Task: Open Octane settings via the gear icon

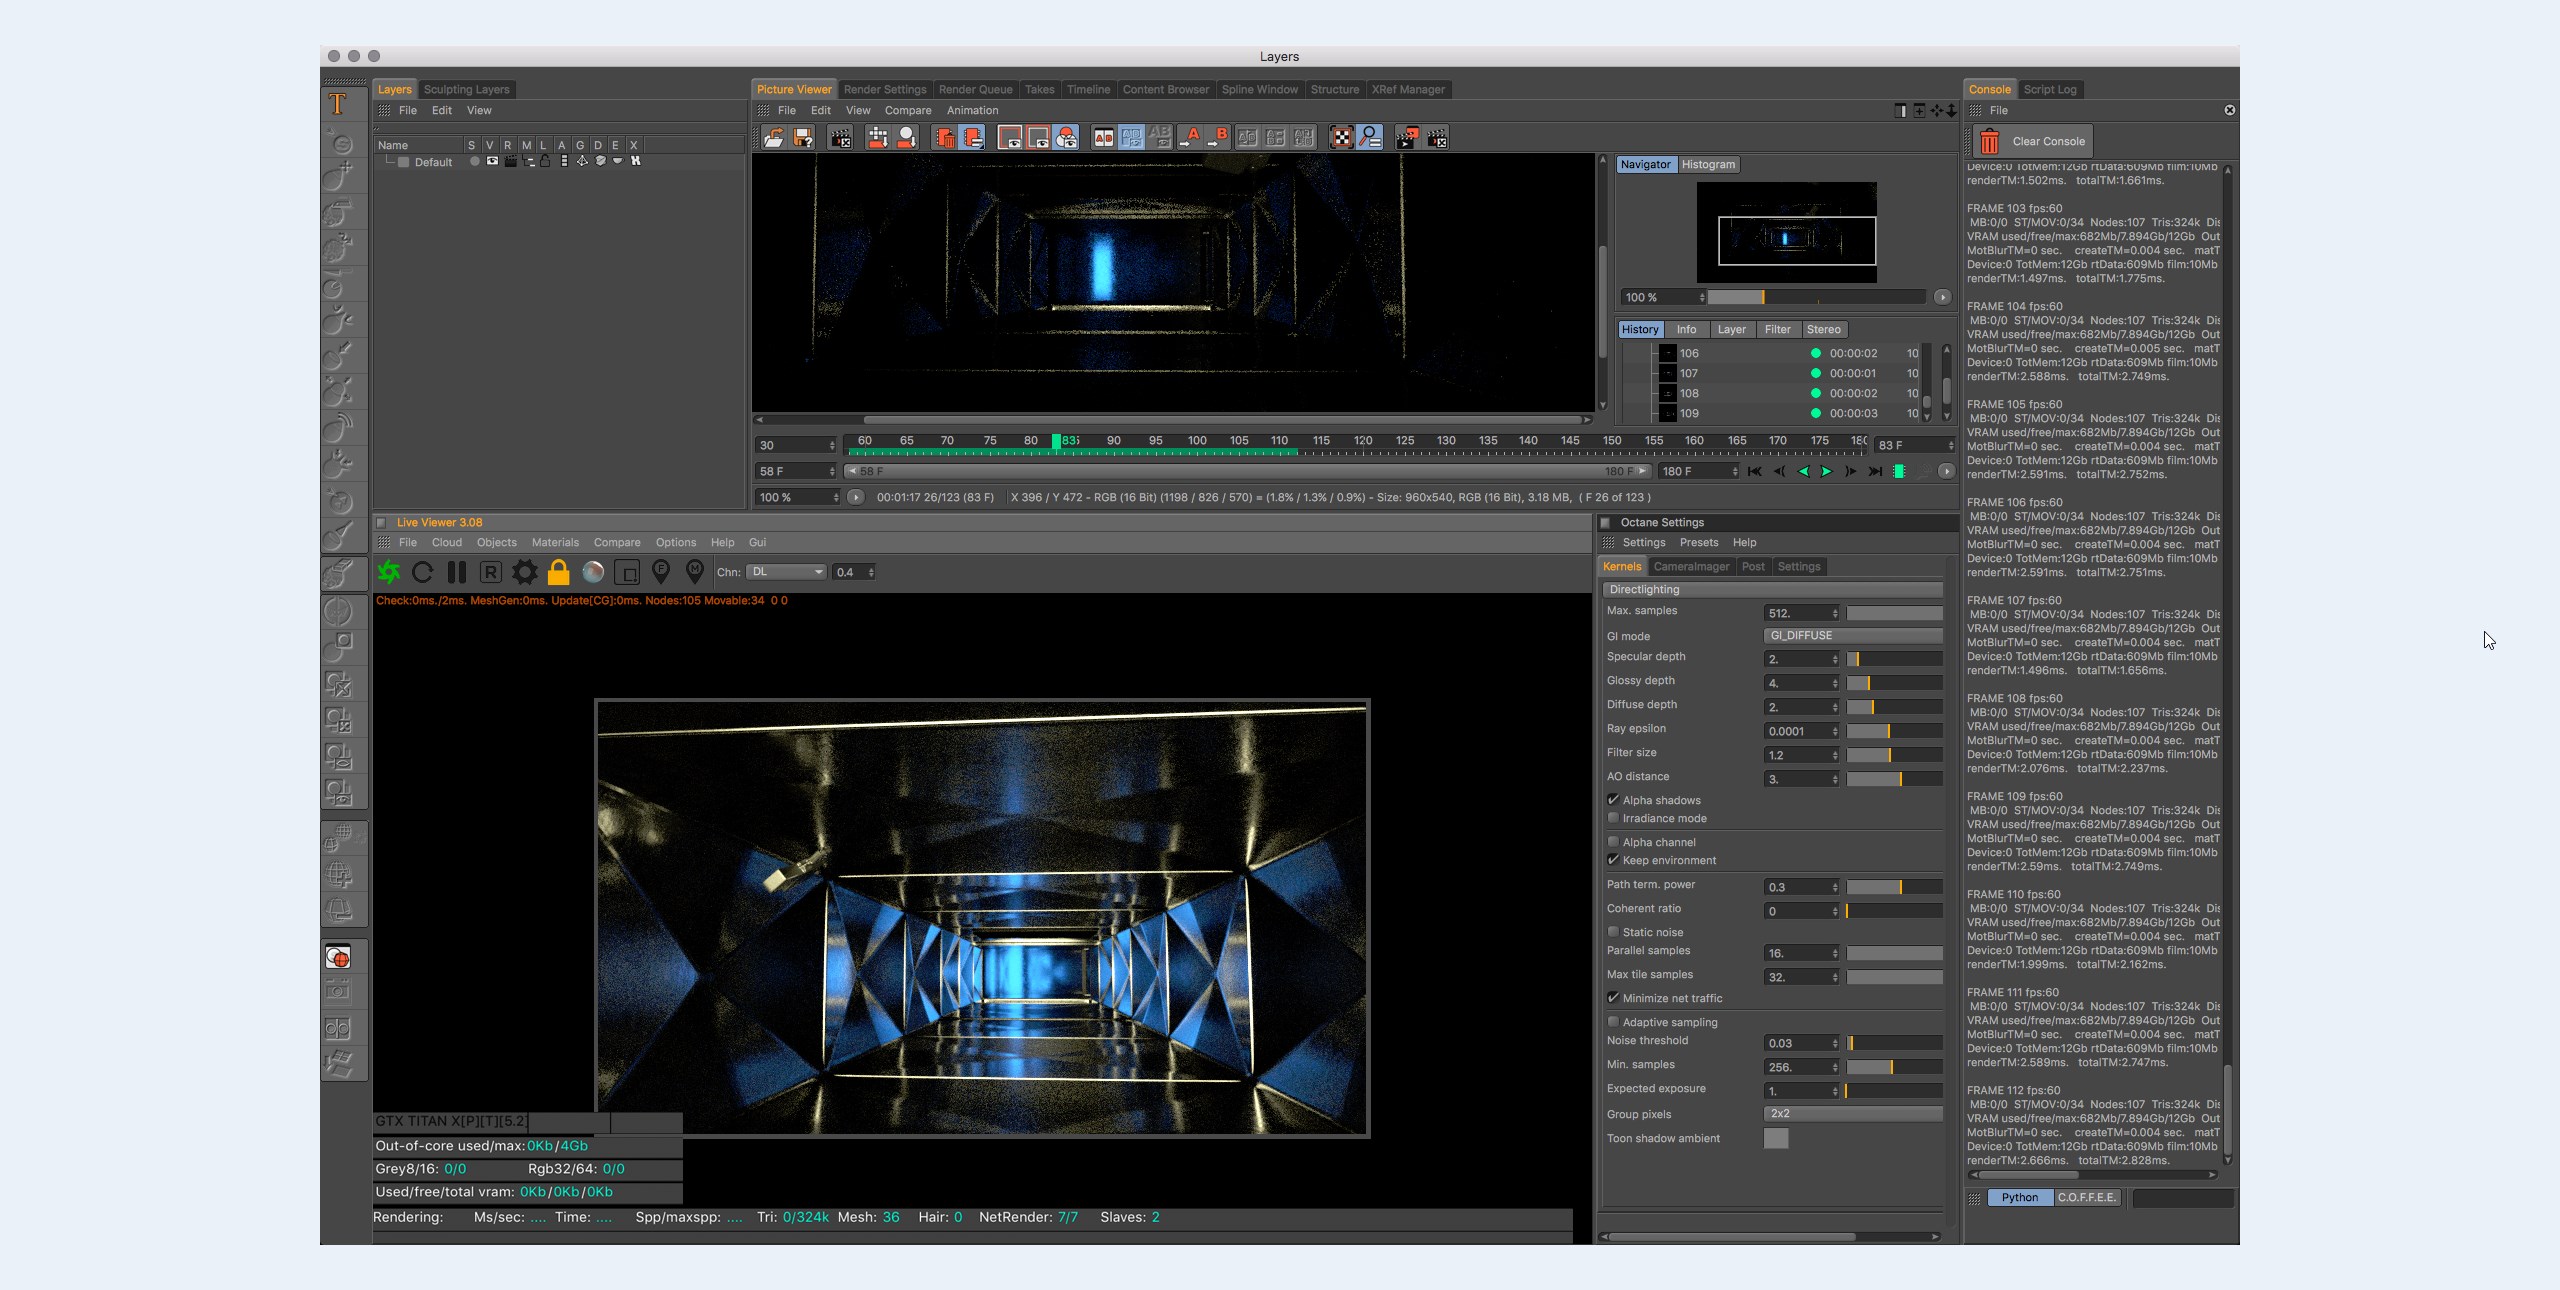Action: (524, 572)
